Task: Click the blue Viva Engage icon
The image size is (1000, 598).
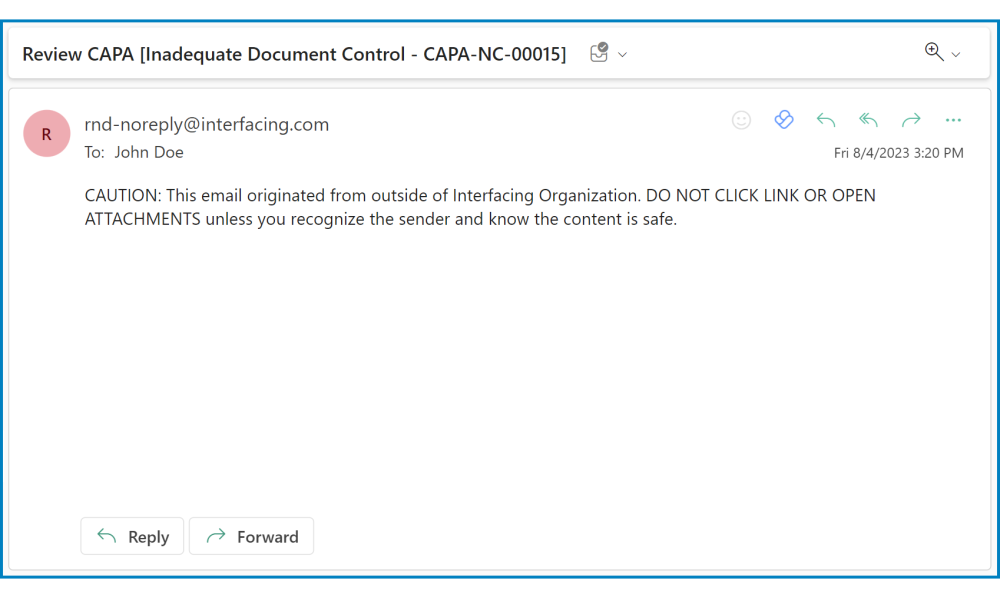Action: [x=784, y=120]
